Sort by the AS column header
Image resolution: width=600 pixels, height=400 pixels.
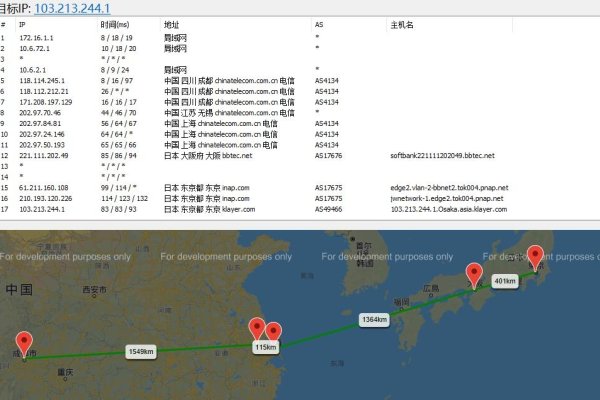coord(319,25)
